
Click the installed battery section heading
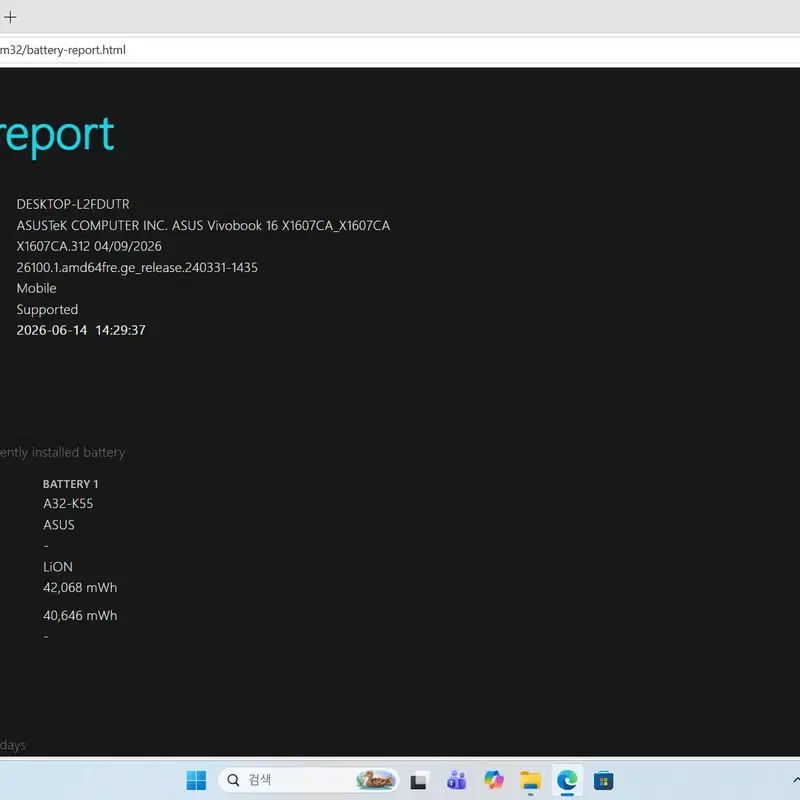[62, 453]
